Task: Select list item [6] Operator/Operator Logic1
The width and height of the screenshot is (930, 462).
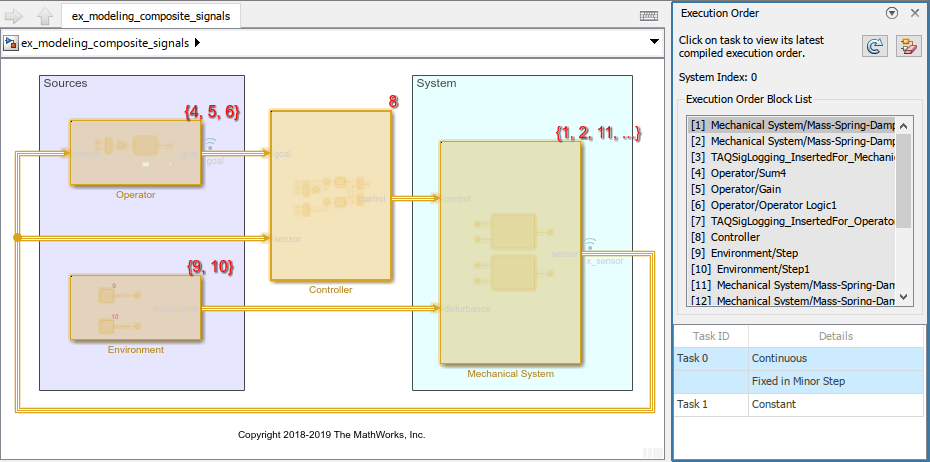Action: tap(792, 205)
